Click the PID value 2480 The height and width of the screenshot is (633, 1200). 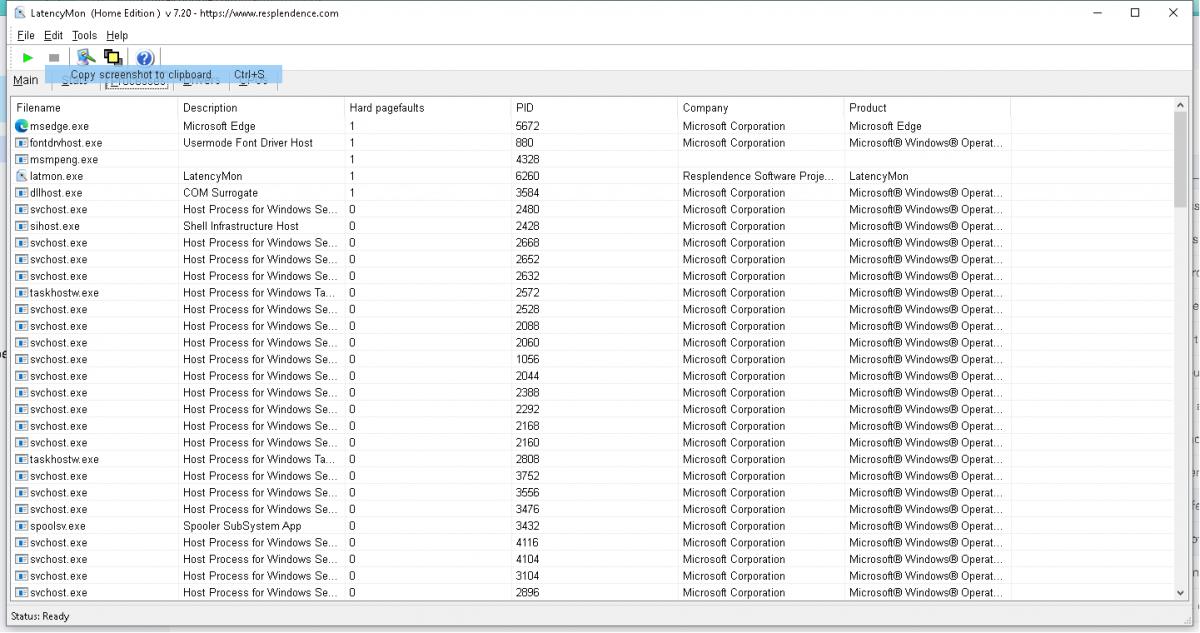click(527, 210)
